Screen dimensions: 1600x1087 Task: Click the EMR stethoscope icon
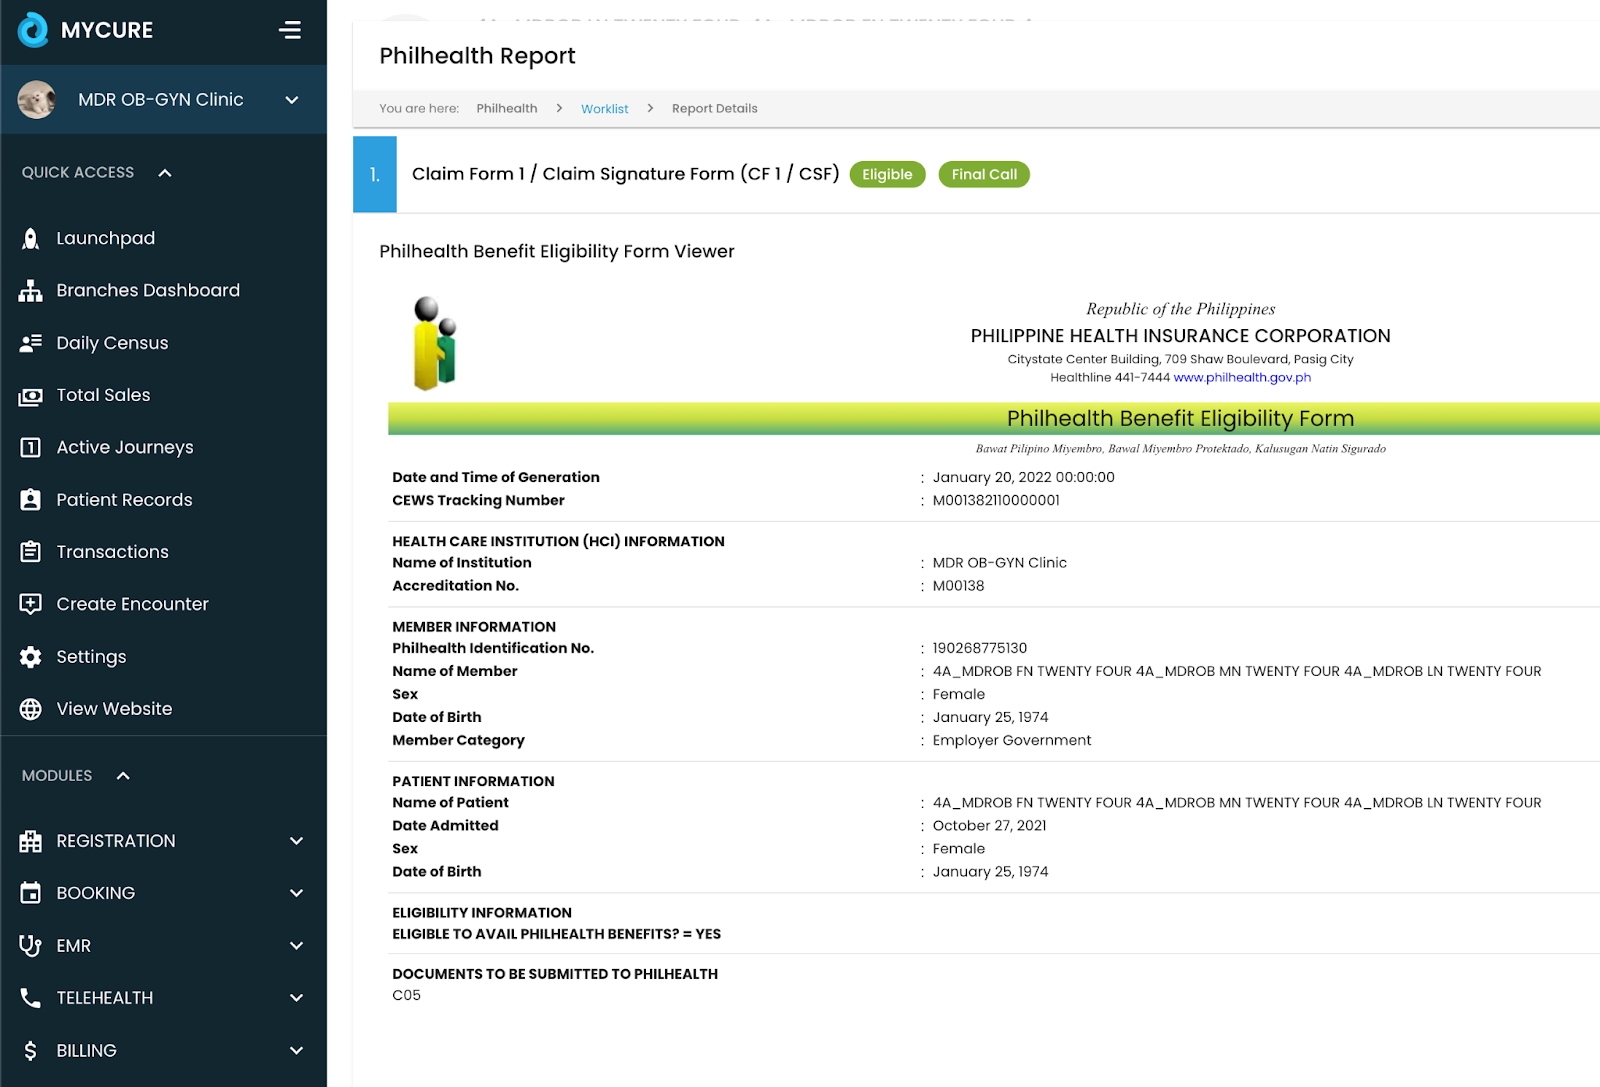click(31, 946)
